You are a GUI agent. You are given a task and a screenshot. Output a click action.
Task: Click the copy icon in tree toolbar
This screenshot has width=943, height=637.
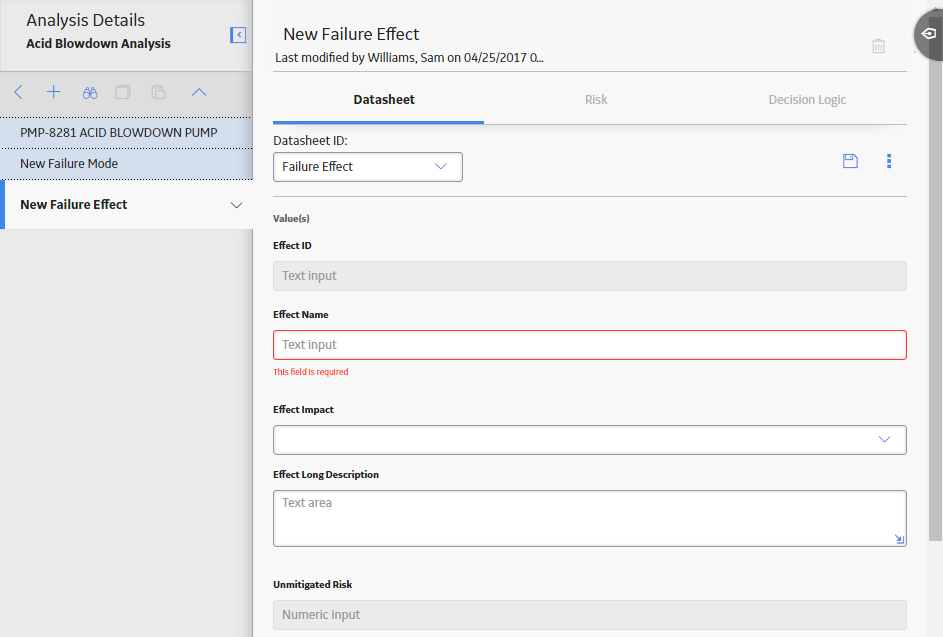(x=123, y=92)
